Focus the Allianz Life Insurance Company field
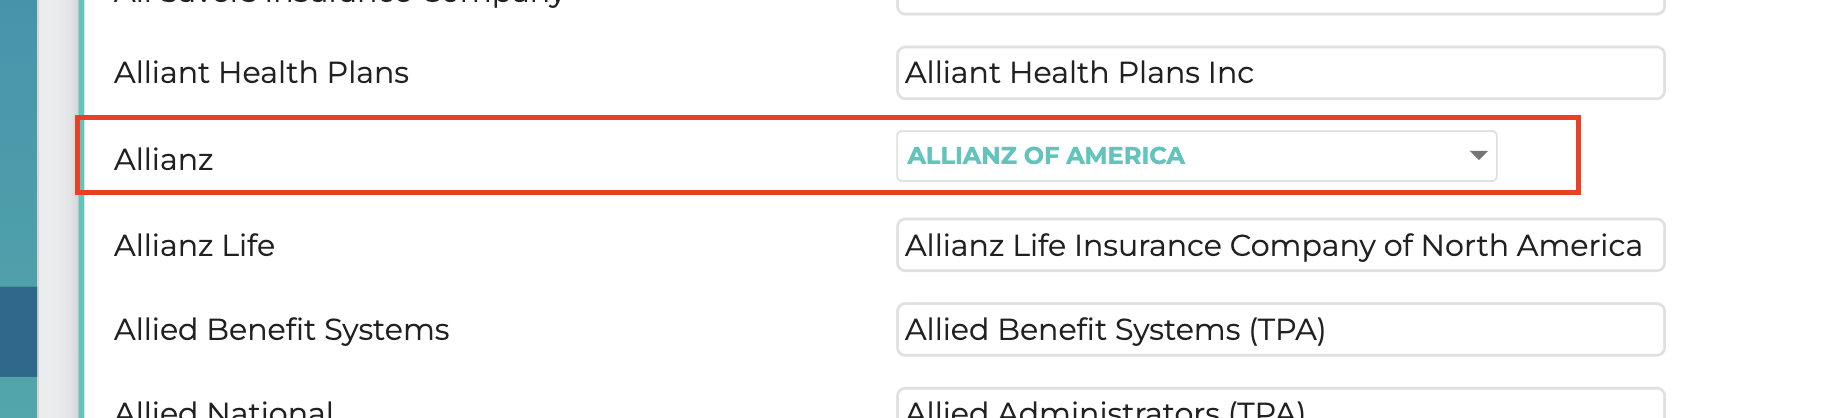Image resolution: width=1844 pixels, height=418 pixels. point(1280,245)
